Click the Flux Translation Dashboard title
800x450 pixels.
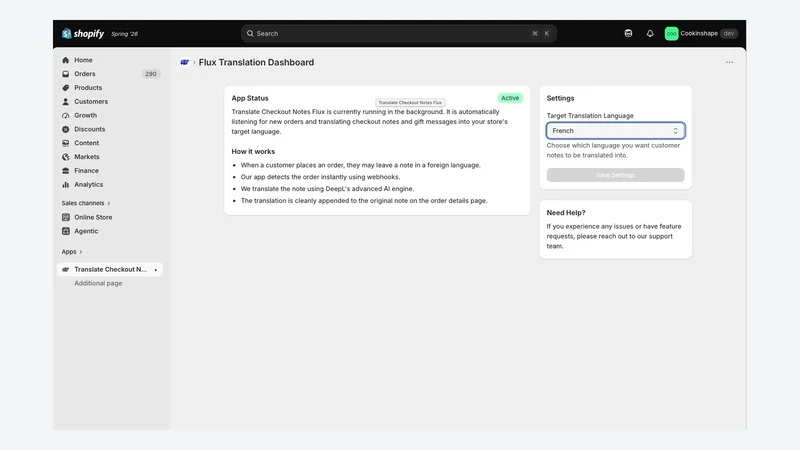[x=256, y=62]
